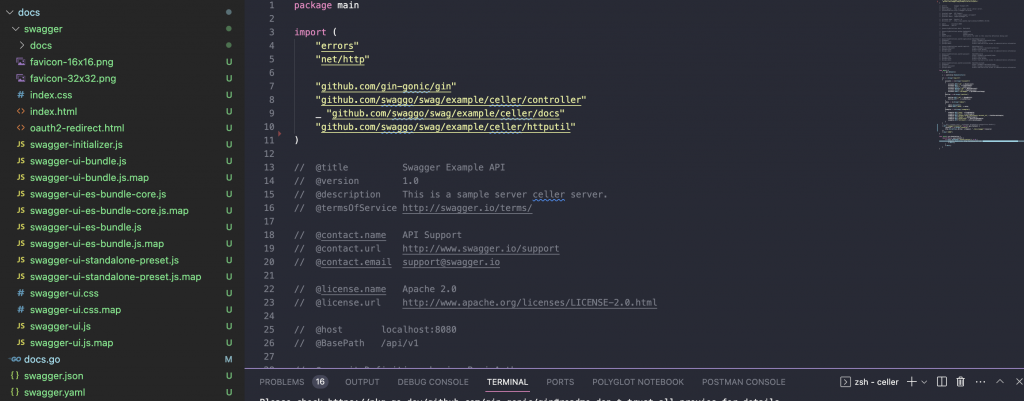Open swagger-ui.js.map file
Screen dimensions: 1024x401
[x=71, y=343]
